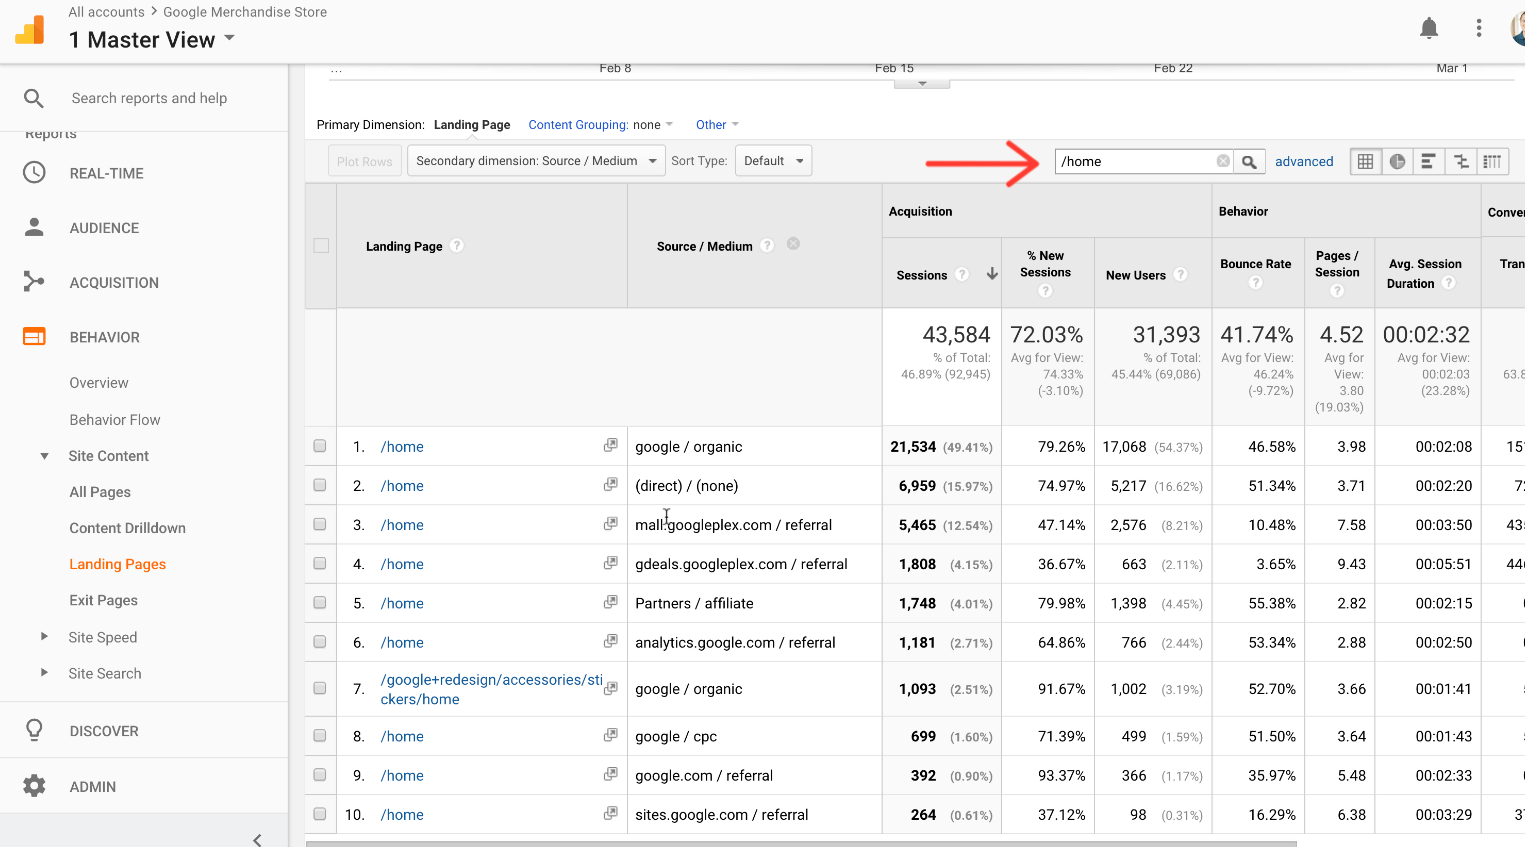The width and height of the screenshot is (1525, 847).
Task: Expand the Site Search section
Action: tap(44, 672)
